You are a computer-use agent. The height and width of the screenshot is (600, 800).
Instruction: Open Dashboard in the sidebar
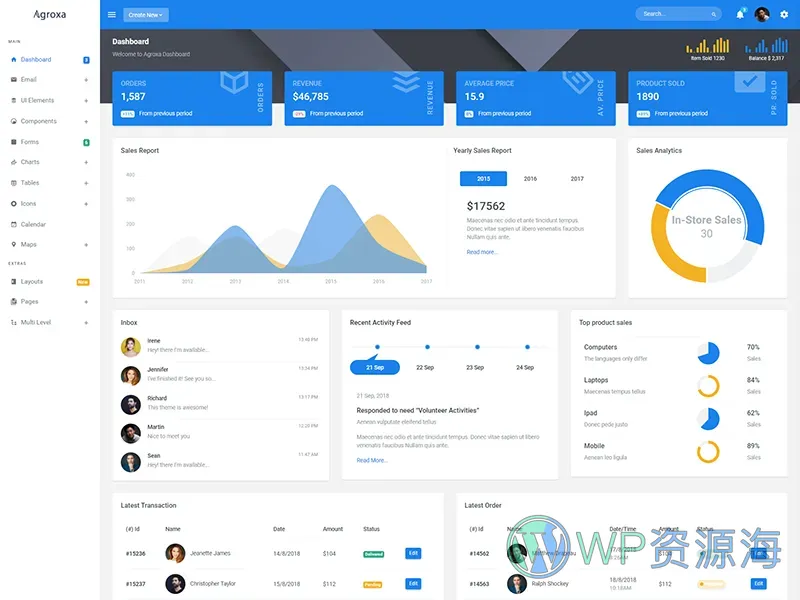(x=36, y=60)
